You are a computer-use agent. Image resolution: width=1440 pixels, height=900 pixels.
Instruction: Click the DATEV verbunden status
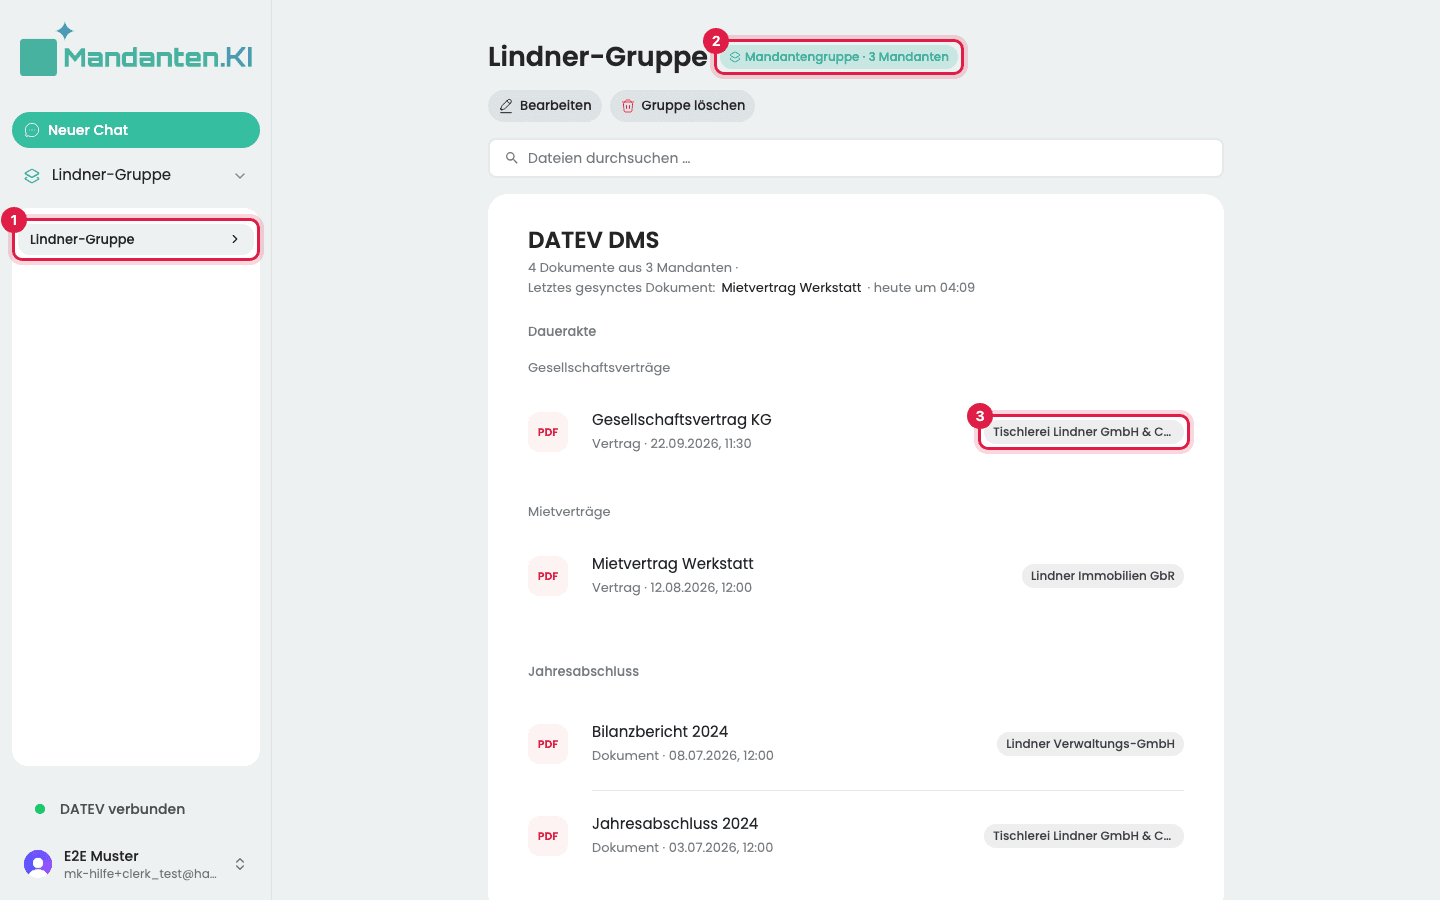point(122,809)
